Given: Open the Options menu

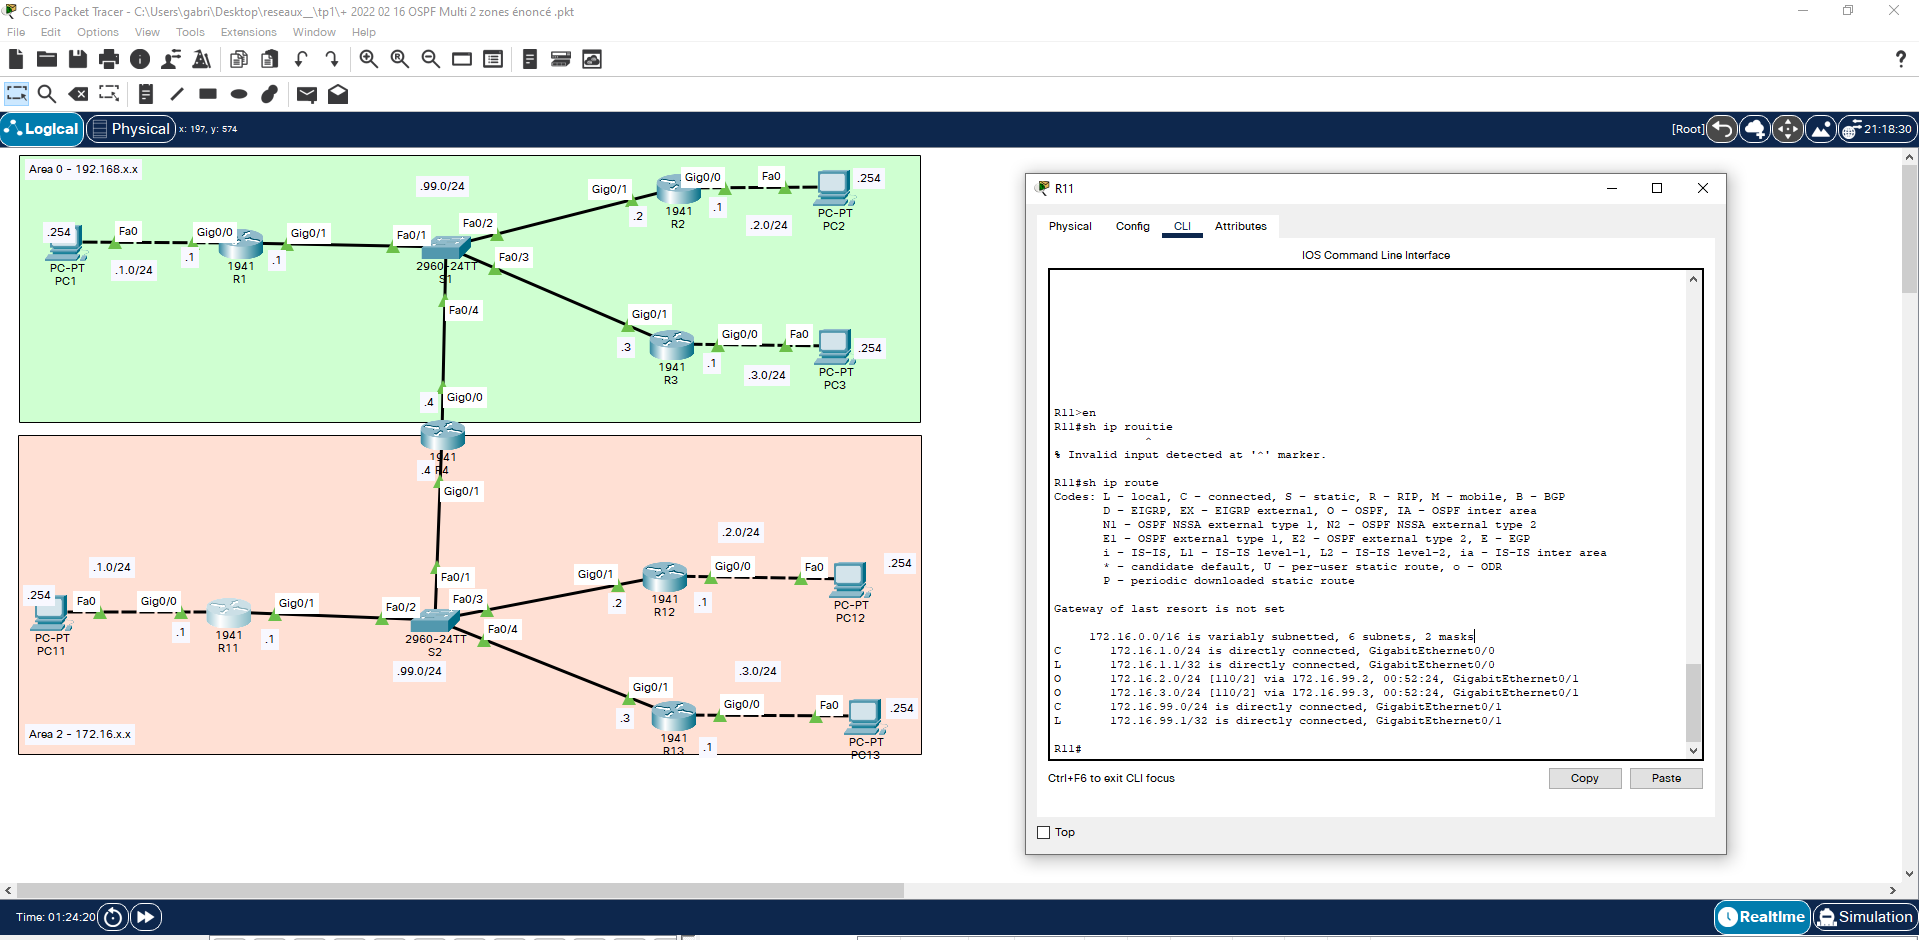Looking at the screenshot, I should pyautogui.click(x=98, y=32).
